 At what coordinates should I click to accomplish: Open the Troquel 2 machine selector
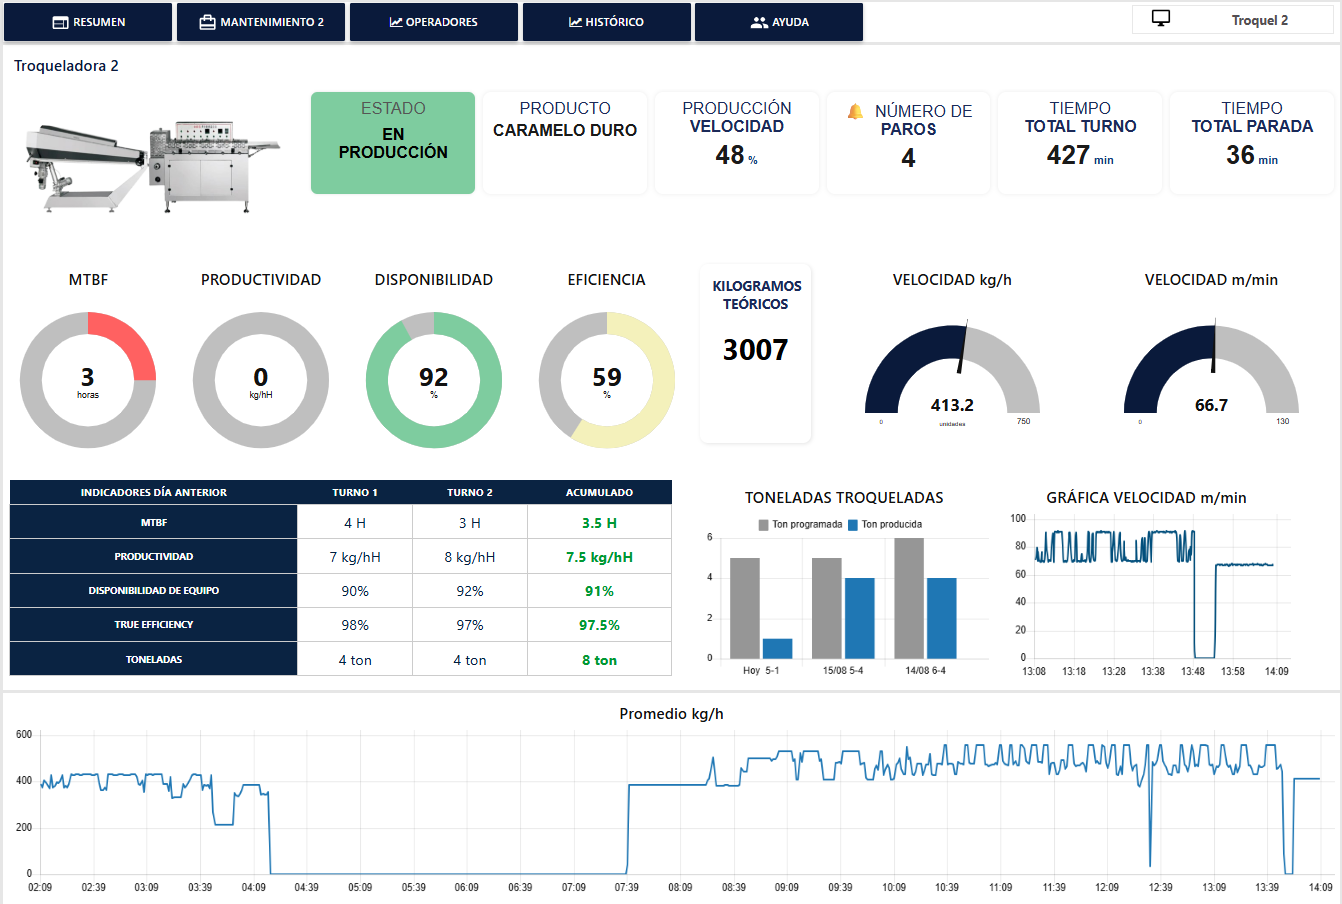1232,20
